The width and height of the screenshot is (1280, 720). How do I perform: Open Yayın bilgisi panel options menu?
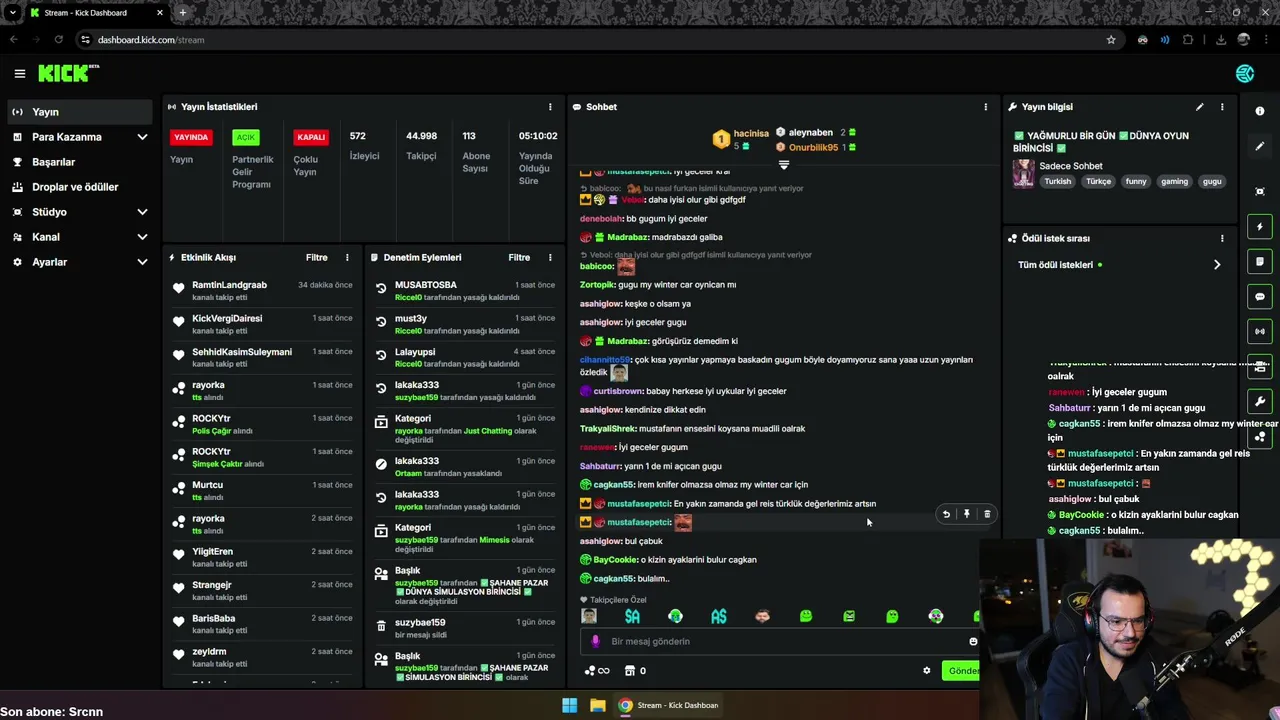coord(1222,107)
